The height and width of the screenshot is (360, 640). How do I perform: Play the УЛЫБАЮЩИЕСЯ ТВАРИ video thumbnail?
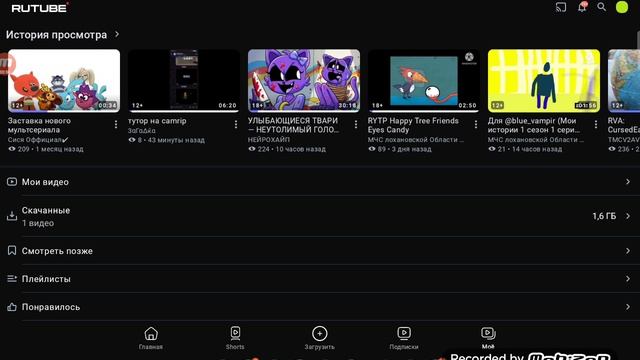pos(304,81)
